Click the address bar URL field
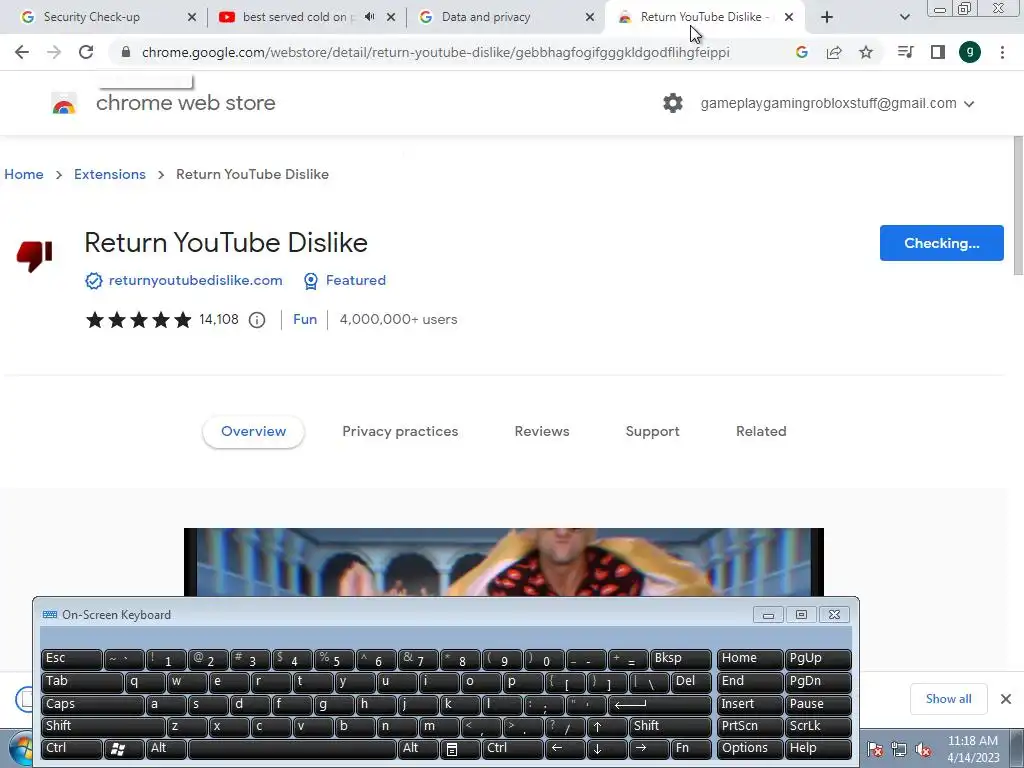This screenshot has height=768, width=1024. (x=436, y=52)
